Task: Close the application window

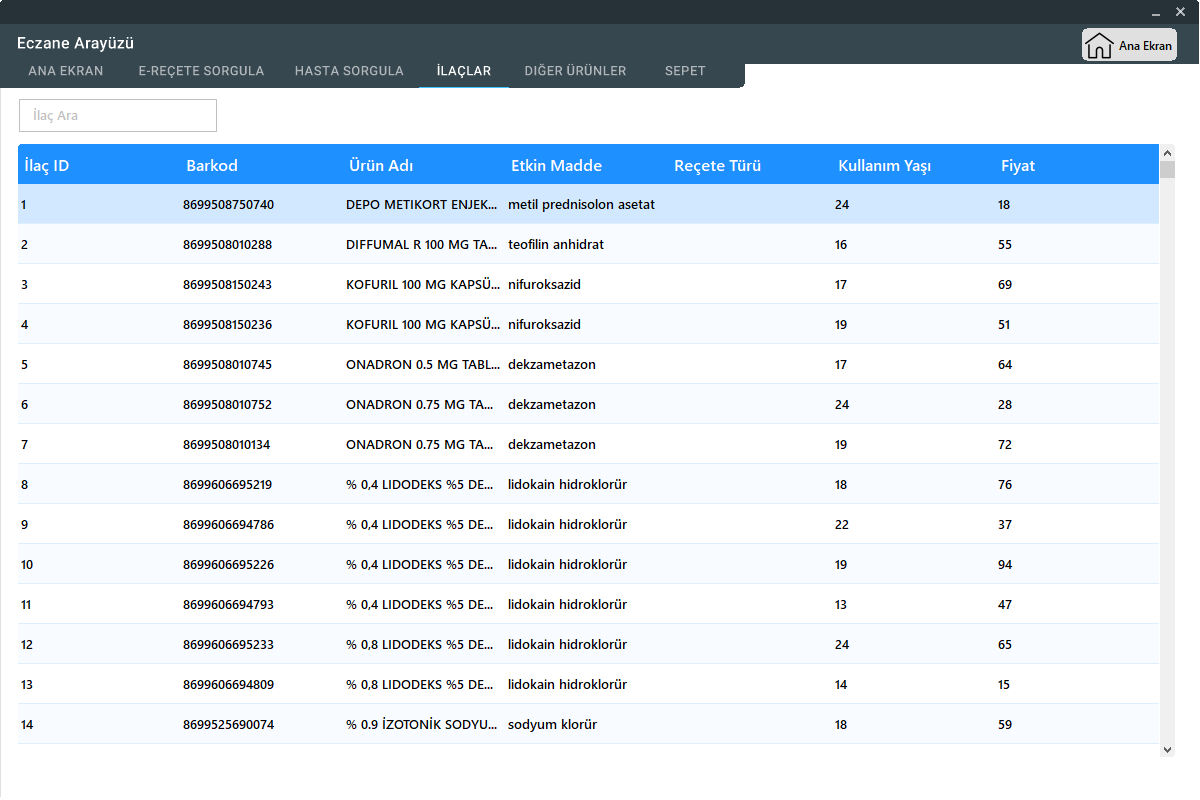Action: pos(1182,12)
